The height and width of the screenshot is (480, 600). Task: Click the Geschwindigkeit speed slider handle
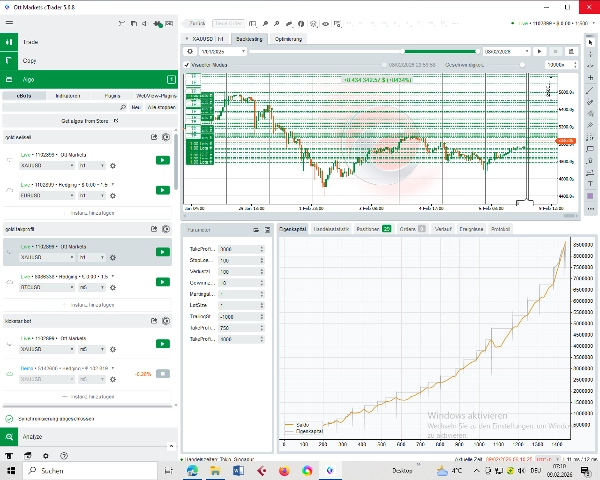(x=522, y=65)
